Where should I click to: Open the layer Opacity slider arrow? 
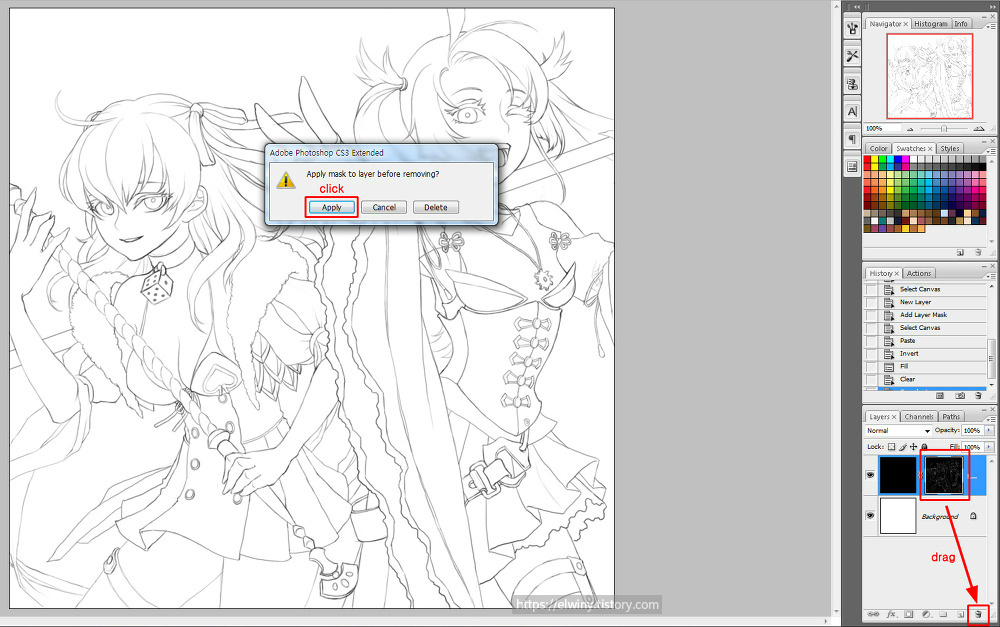[989, 431]
